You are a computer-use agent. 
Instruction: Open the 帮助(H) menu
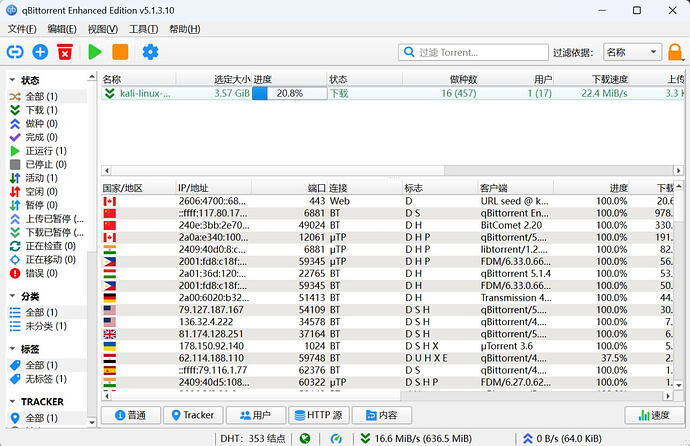(x=185, y=29)
